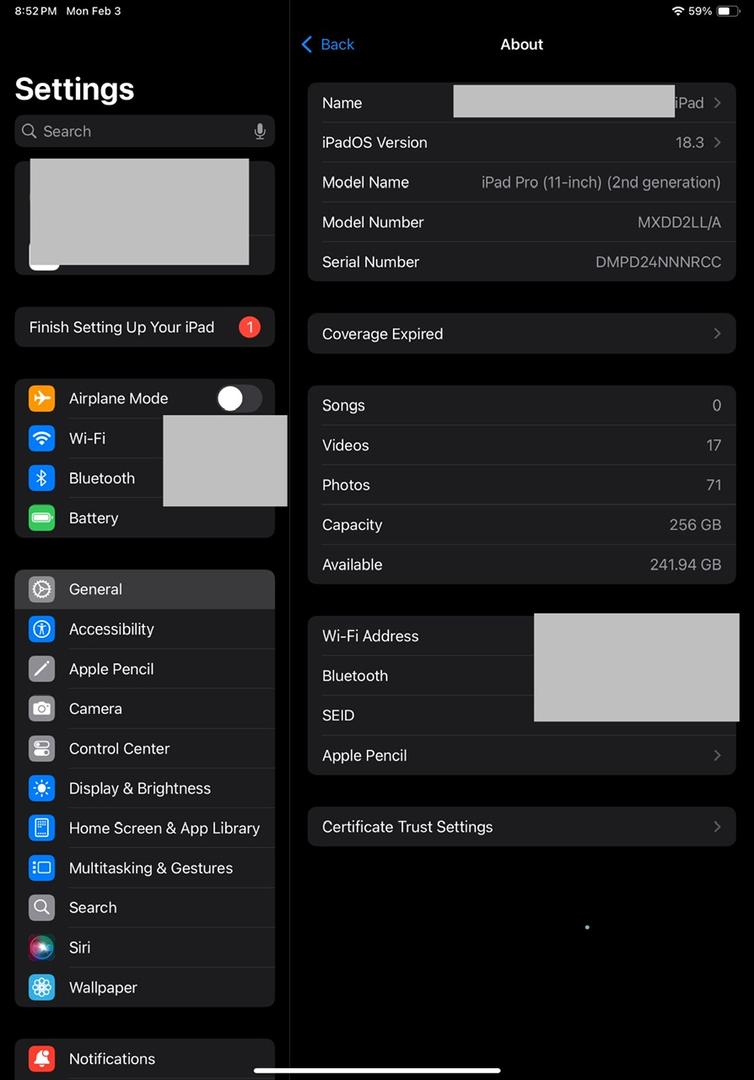Tap the Videos count 17
754x1080 pixels.
click(x=713, y=445)
